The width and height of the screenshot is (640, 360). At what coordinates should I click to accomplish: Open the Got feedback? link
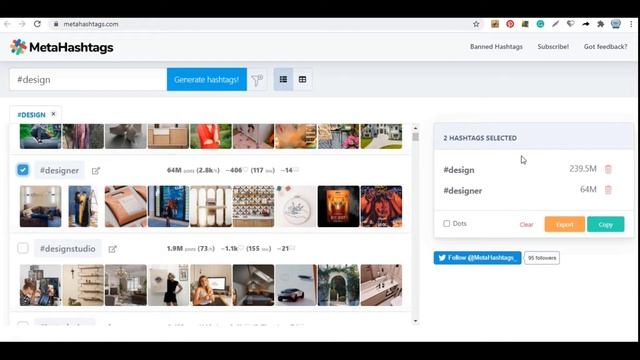[x=605, y=47]
